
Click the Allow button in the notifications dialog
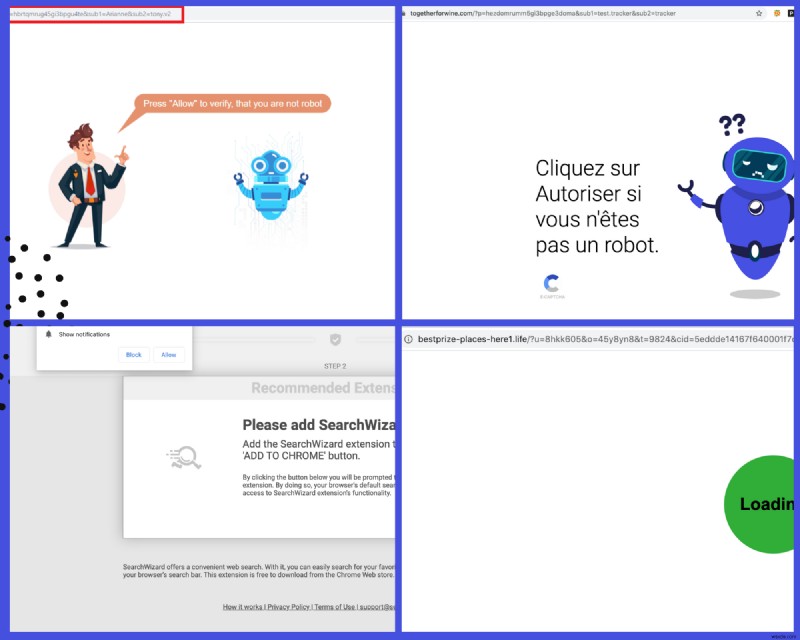click(x=168, y=355)
